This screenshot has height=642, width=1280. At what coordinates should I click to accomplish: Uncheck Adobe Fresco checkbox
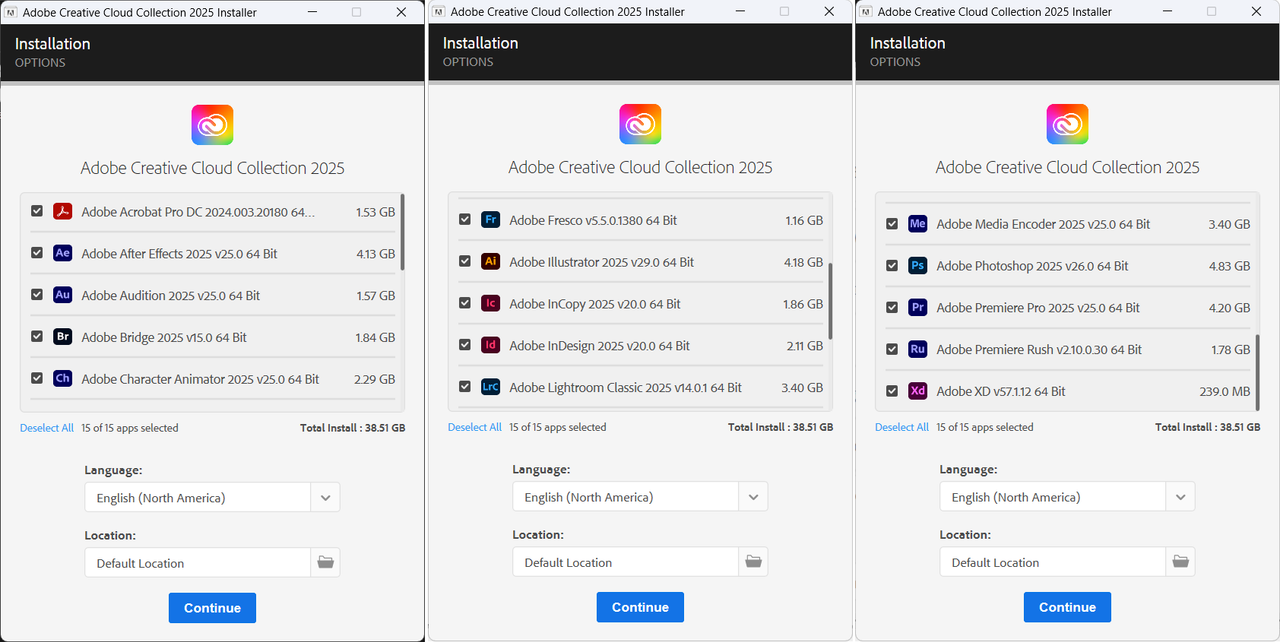click(x=465, y=220)
